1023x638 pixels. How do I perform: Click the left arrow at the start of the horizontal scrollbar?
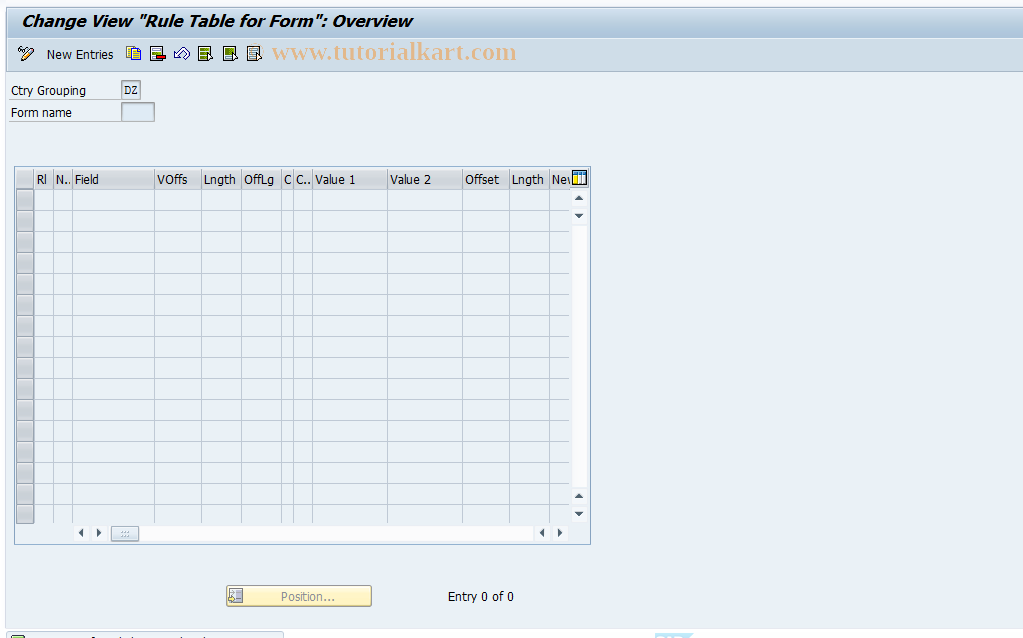(81, 533)
